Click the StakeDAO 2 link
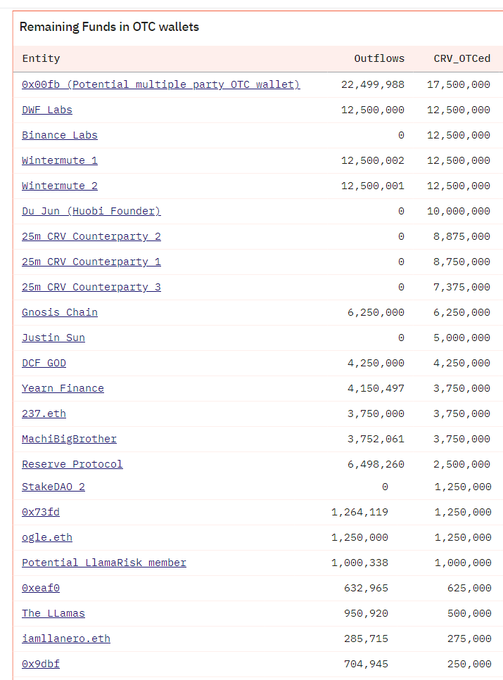This screenshot has height=680, width=503. point(53,487)
